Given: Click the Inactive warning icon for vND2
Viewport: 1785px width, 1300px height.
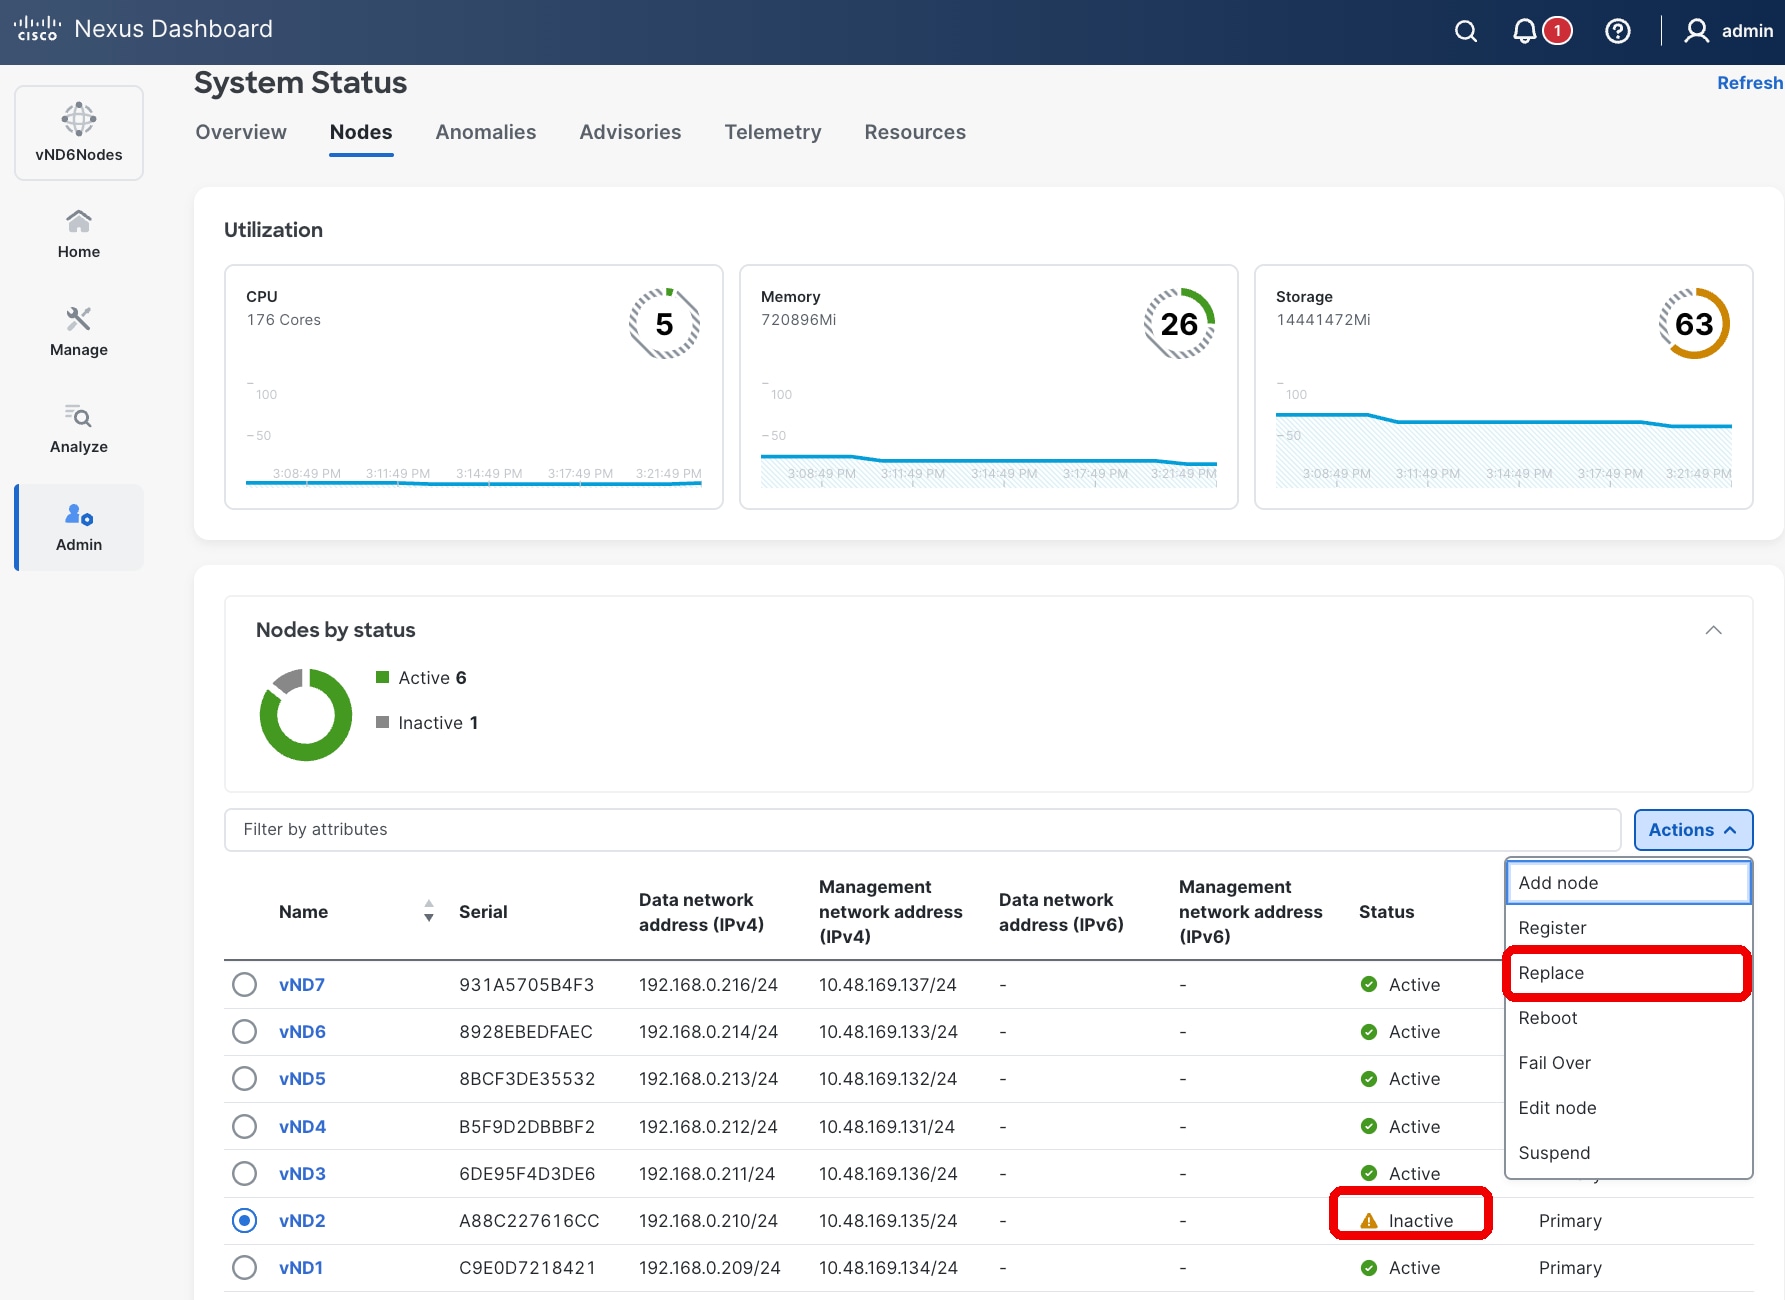Looking at the screenshot, I should coord(1369,1221).
